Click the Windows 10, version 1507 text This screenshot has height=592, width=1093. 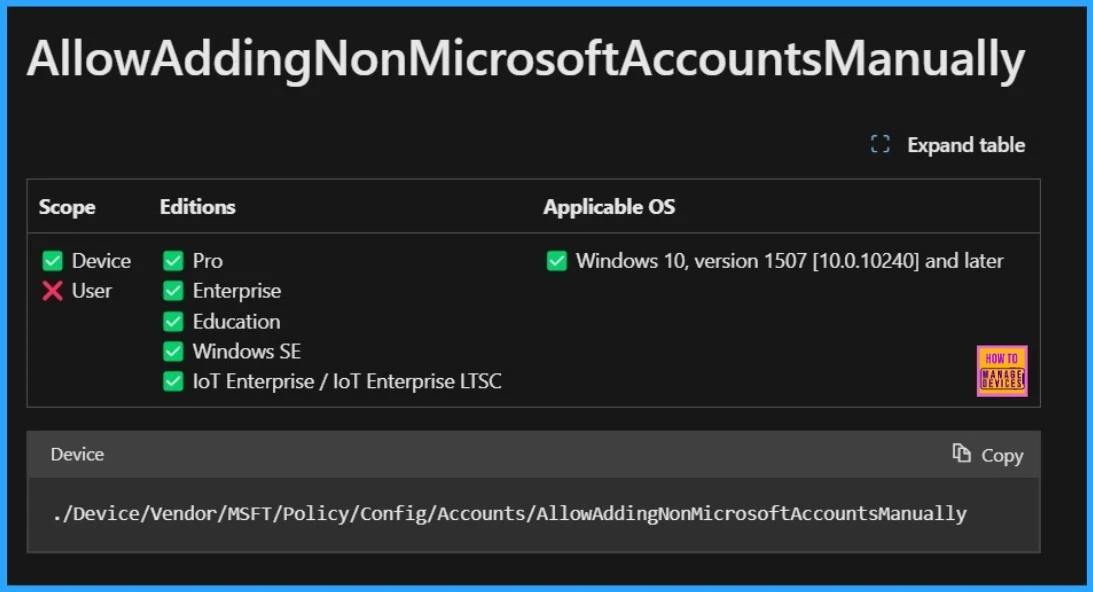click(789, 261)
